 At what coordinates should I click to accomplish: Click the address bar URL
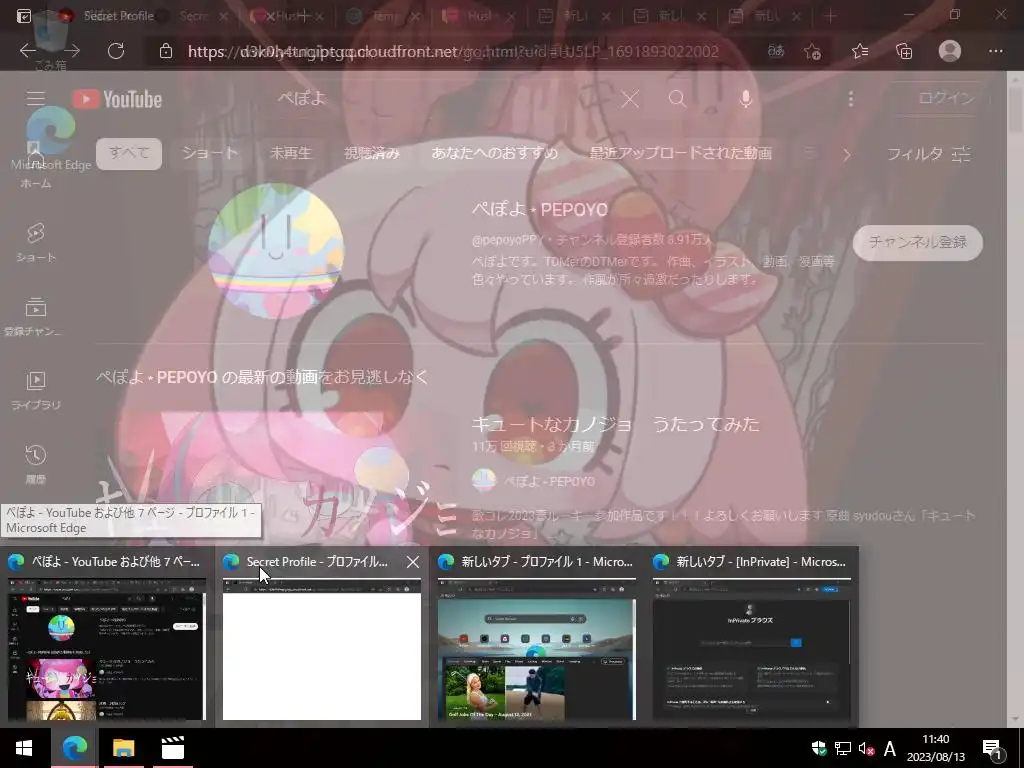pos(453,52)
